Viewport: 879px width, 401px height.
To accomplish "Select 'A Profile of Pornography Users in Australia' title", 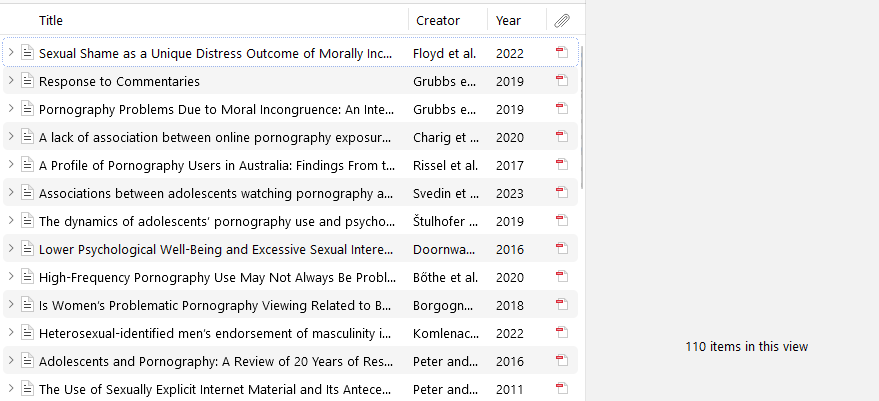I will click(x=217, y=165).
